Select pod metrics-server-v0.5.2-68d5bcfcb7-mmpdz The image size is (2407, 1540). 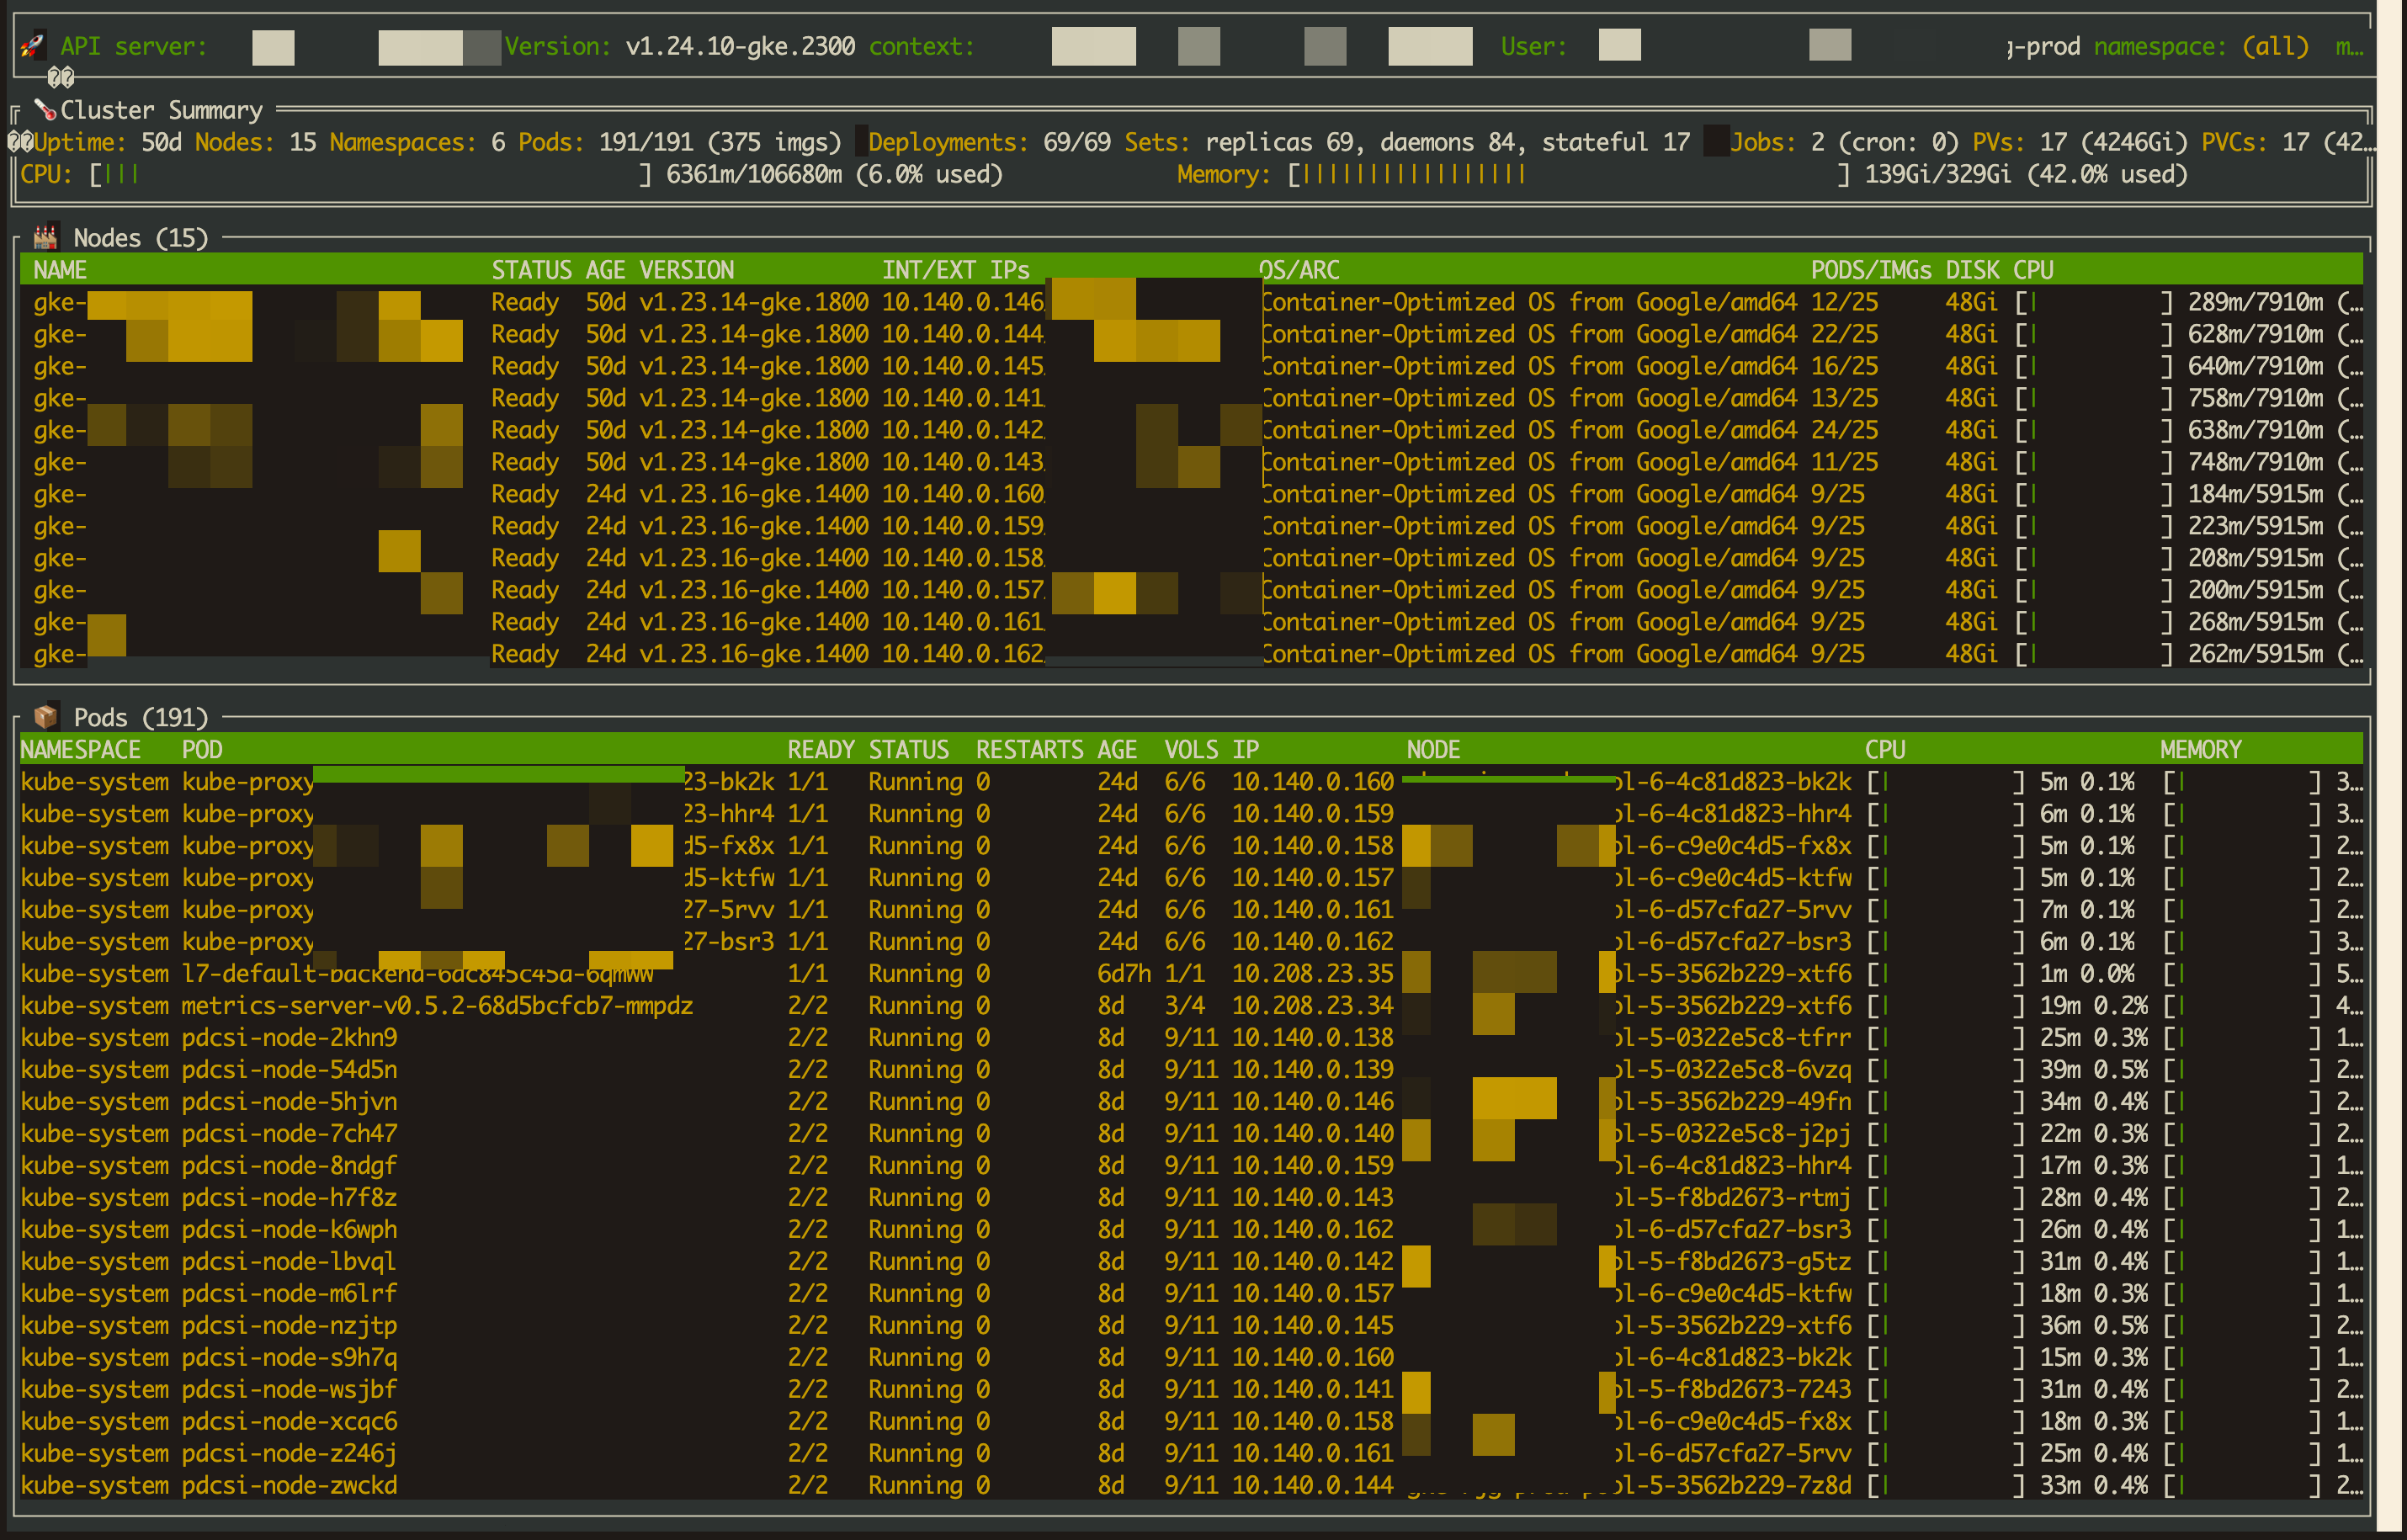pyautogui.click(x=437, y=1005)
